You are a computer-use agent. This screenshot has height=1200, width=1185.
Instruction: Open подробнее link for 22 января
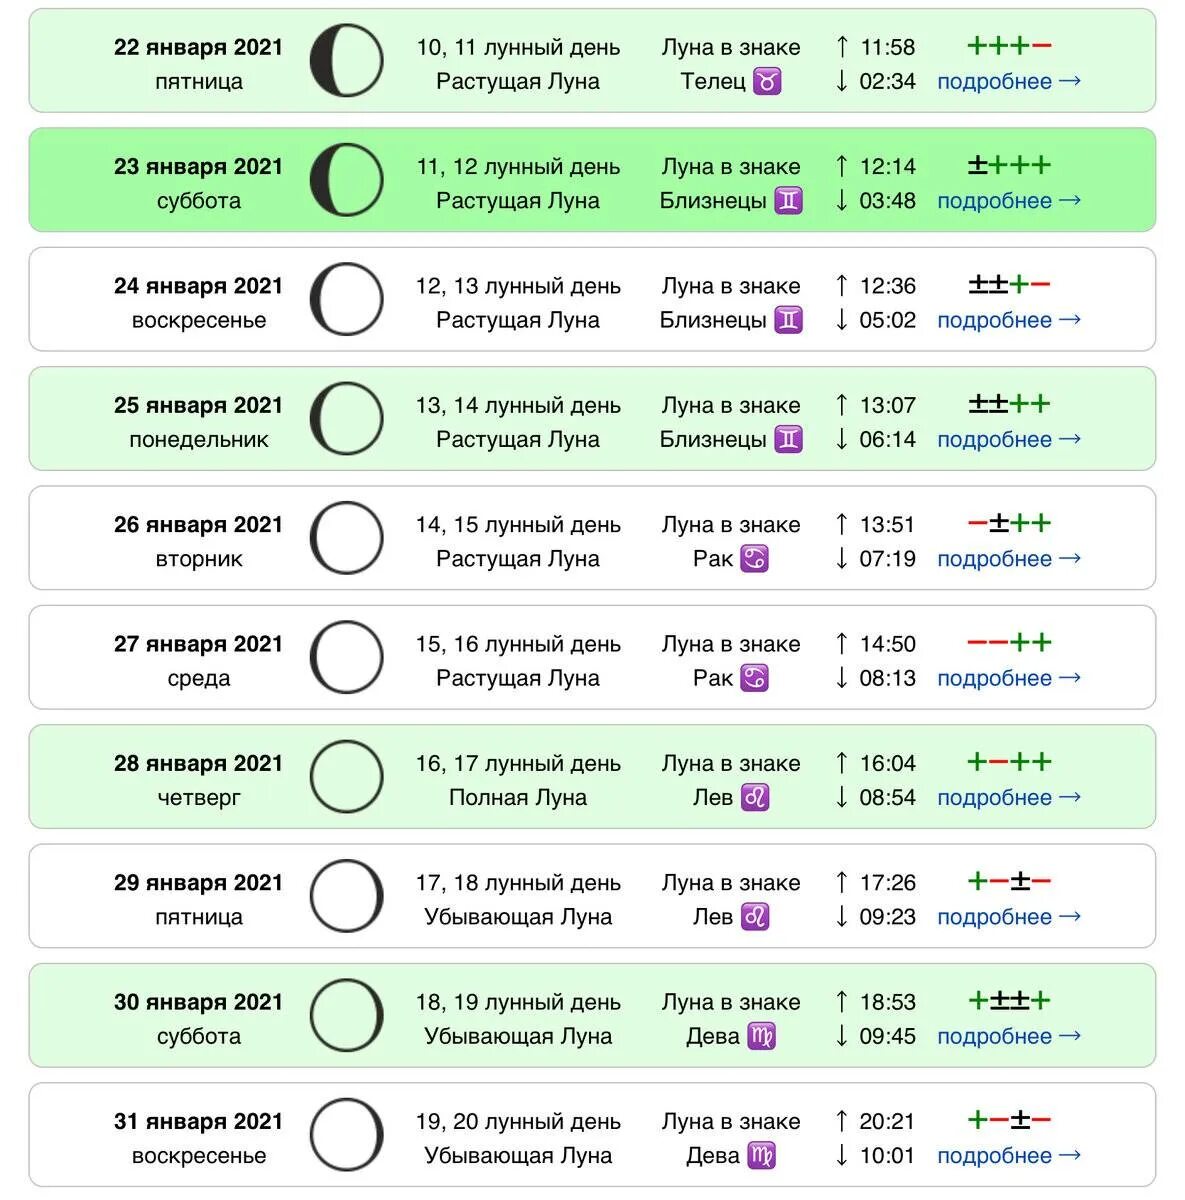pyautogui.click(x=1008, y=82)
